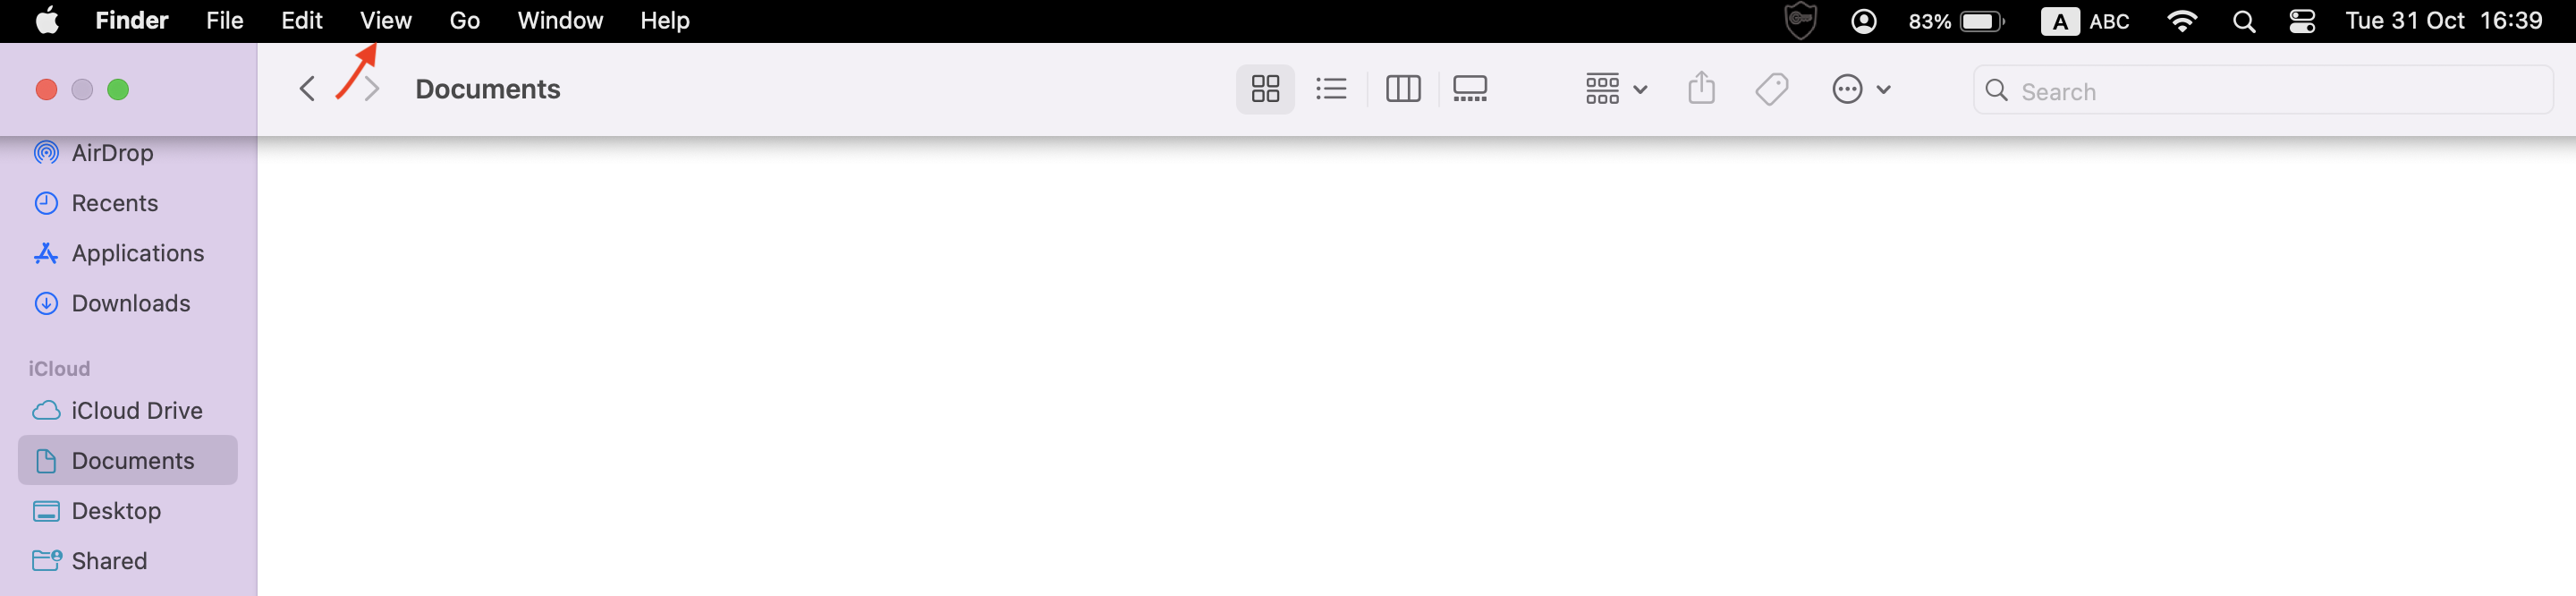Open the View menu
This screenshot has height=596, width=2576.
pyautogui.click(x=385, y=21)
